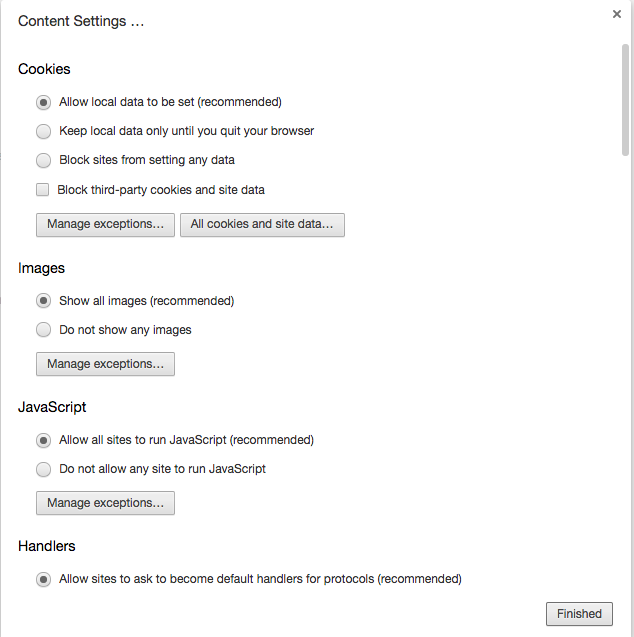Open Manage exceptions for Images

tap(105, 364)
